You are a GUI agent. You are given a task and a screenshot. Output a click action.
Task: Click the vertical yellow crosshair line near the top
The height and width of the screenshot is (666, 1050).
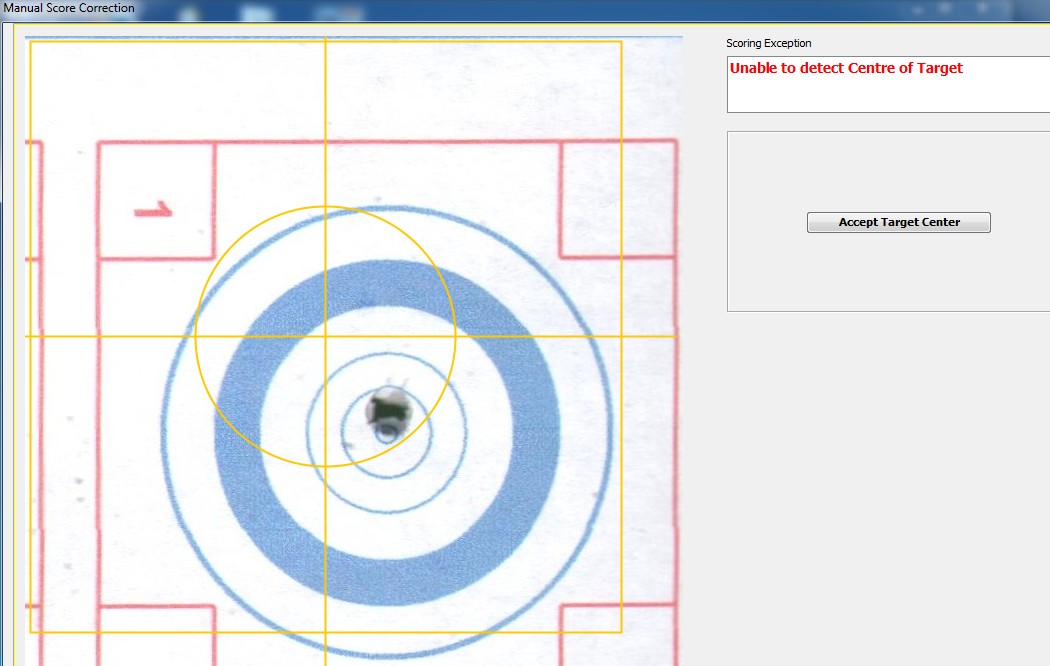(325, 90)
